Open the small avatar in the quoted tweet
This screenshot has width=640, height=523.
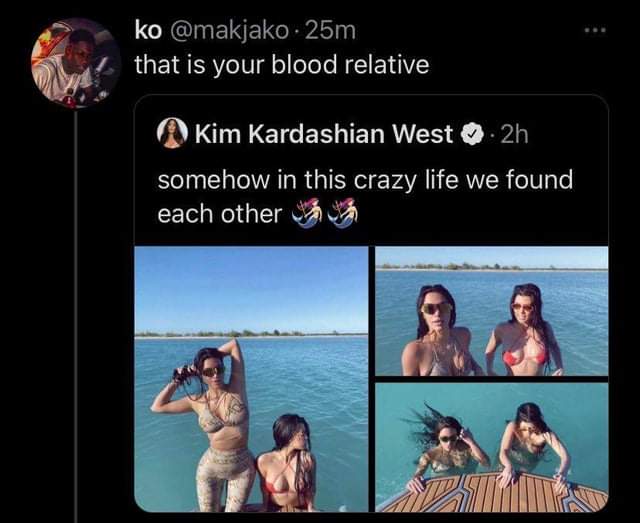click(172, 133)
